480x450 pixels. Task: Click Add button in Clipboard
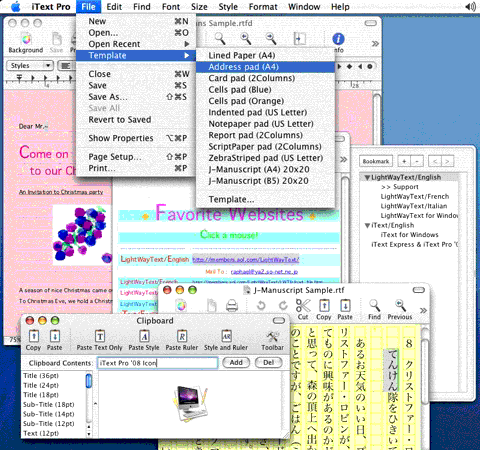pyautogui.click(x=236, y=363)
